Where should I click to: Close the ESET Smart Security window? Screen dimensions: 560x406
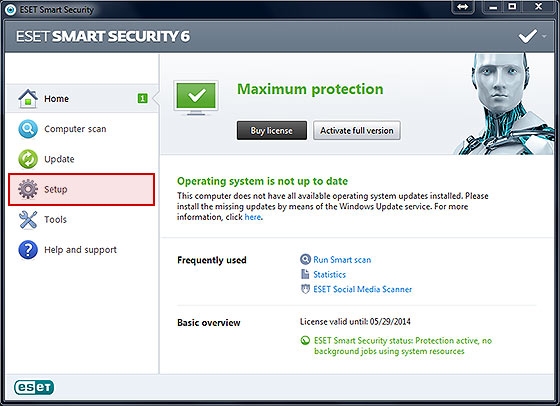coord(539,7)
